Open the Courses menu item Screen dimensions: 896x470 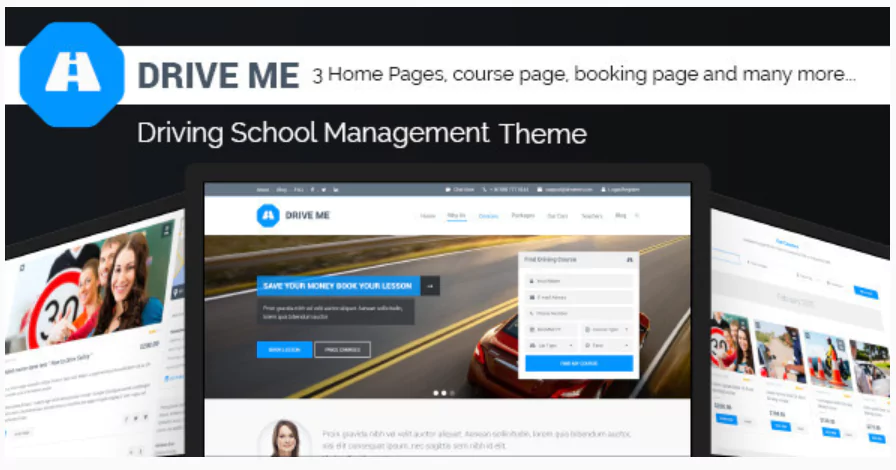coord(489,216)
